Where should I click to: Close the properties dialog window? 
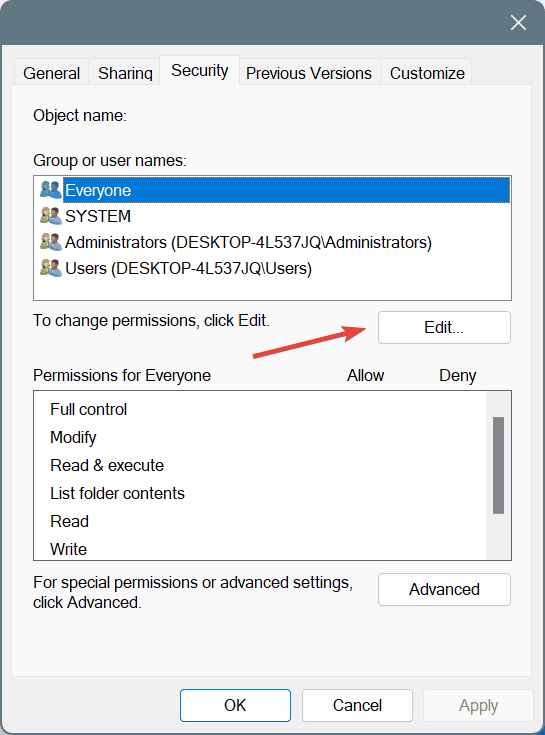coord(518,22)
